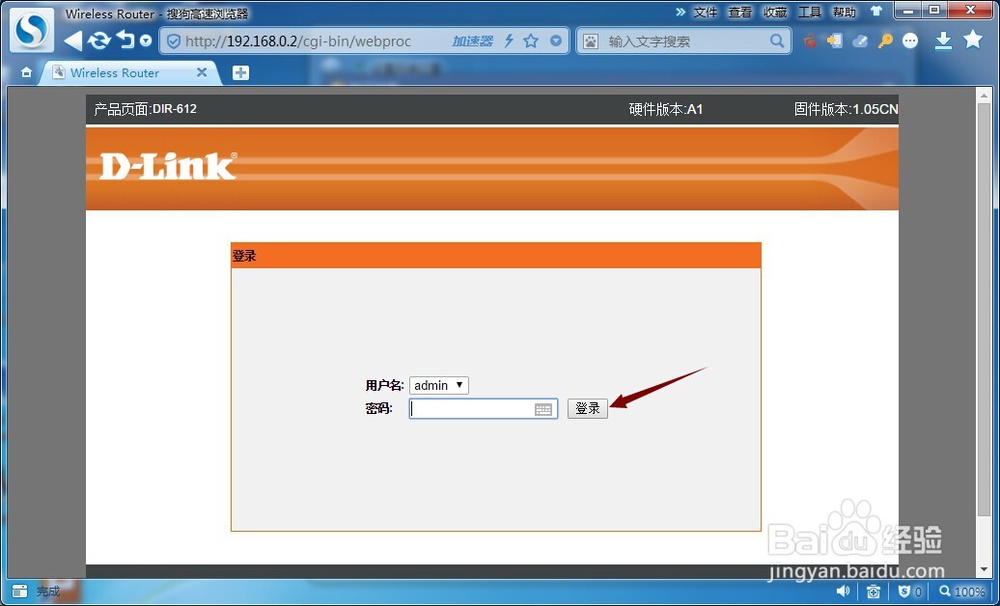Open the 帮助 menu
Viewport: 1000px width, 606px height.
pos(844,12)
